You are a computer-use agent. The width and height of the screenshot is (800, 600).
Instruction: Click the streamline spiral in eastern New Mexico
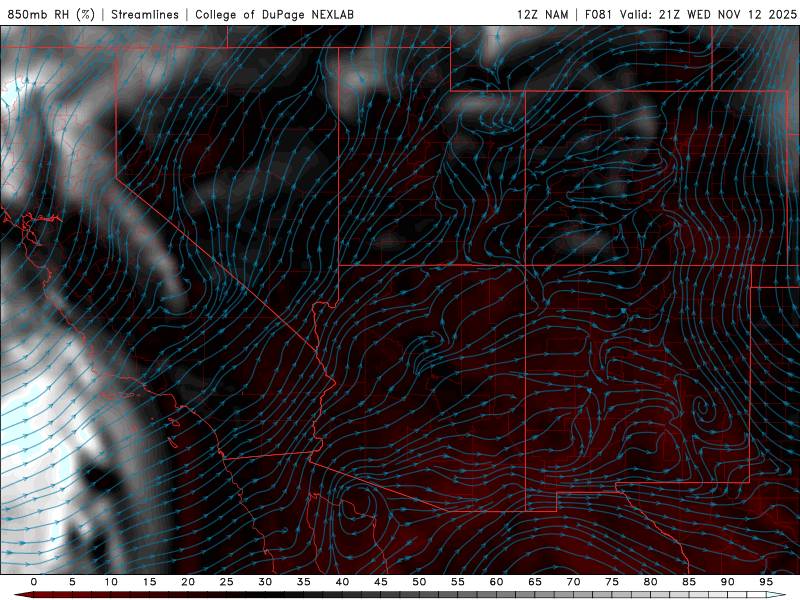tap(704, 408)
